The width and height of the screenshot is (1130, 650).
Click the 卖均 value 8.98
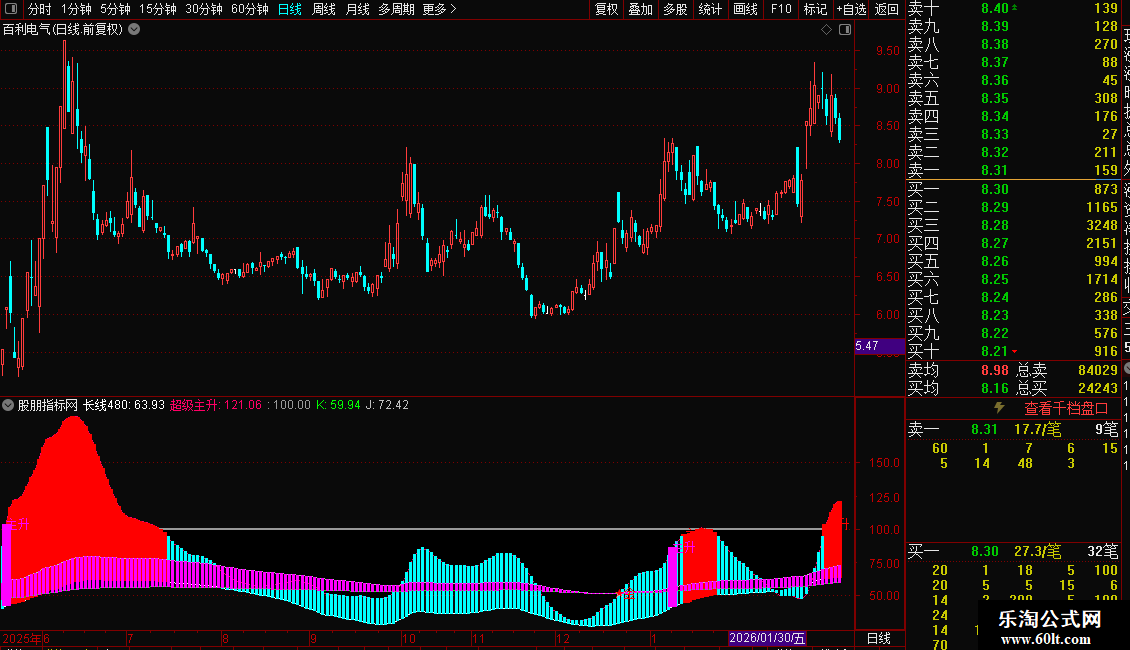coord(995,370)
